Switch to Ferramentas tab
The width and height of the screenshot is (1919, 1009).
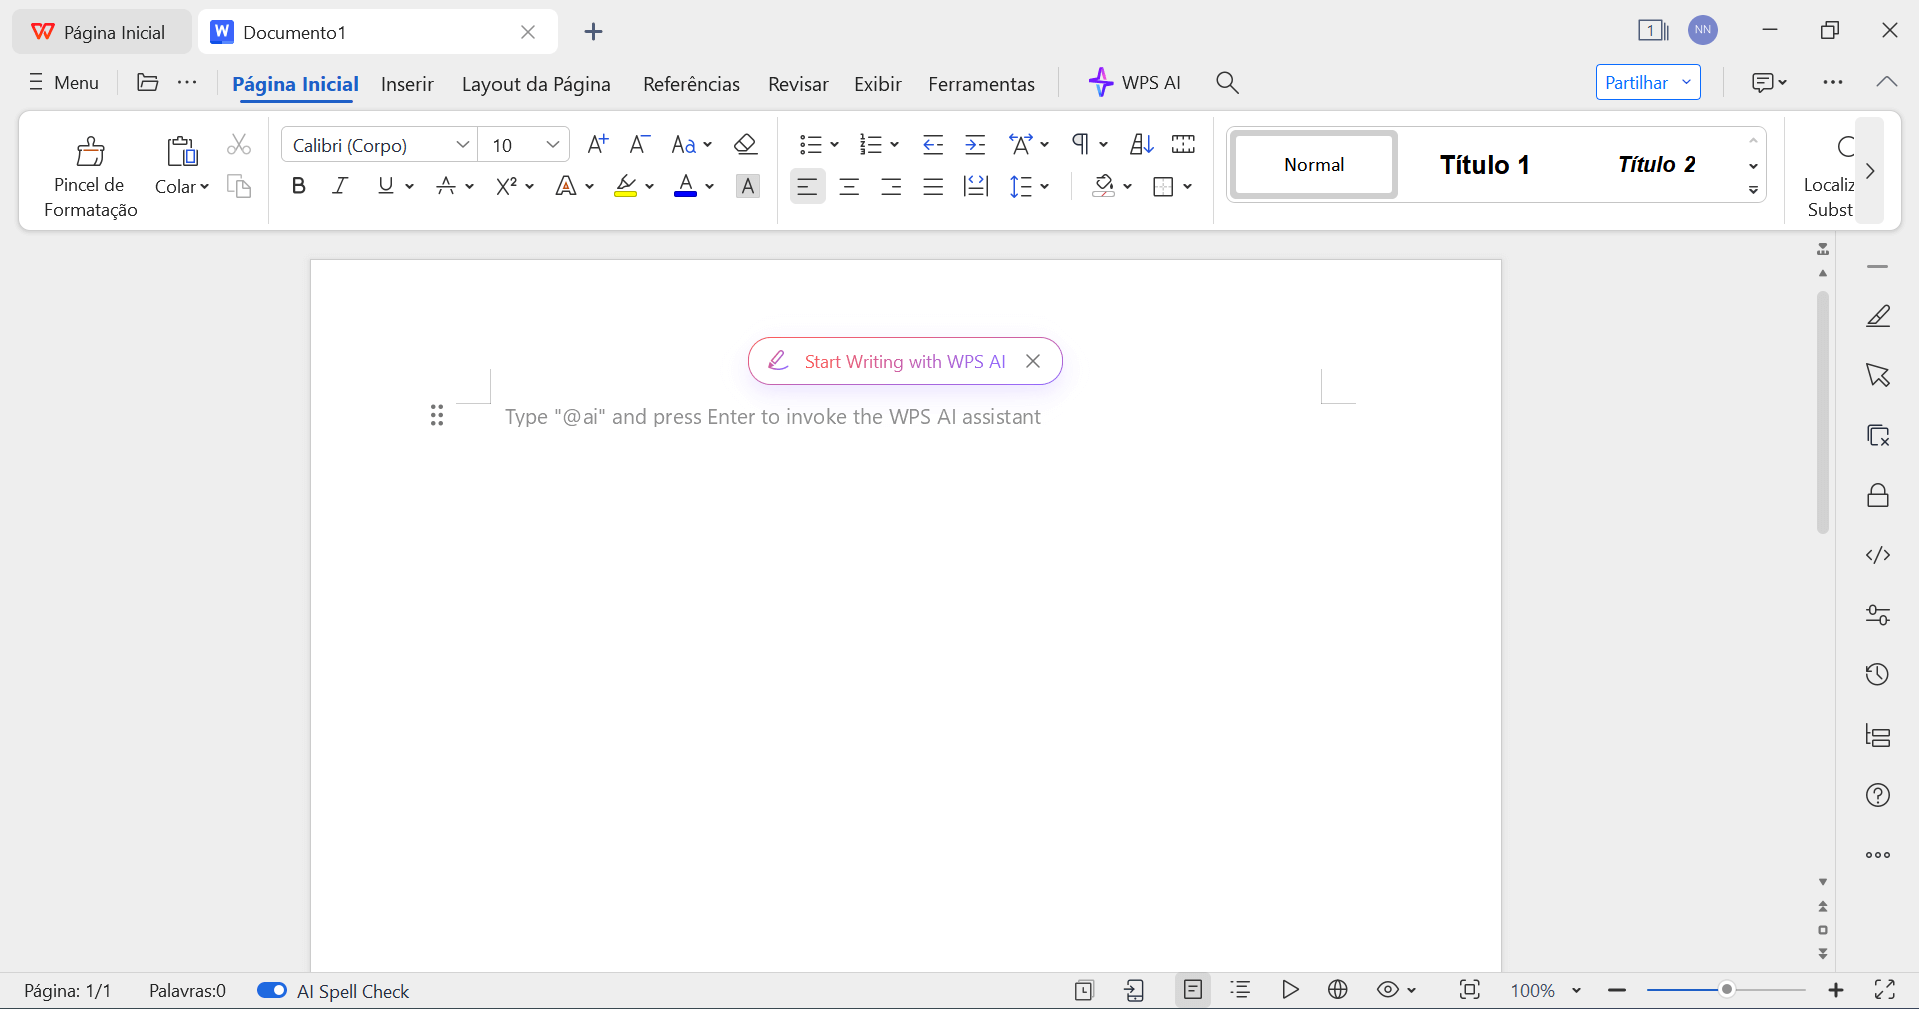click(981, 84)
